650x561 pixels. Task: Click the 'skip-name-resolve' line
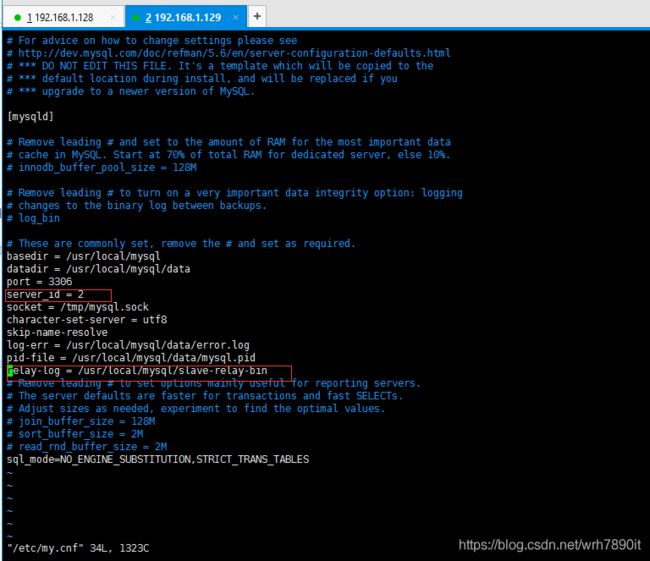point(57,333)
